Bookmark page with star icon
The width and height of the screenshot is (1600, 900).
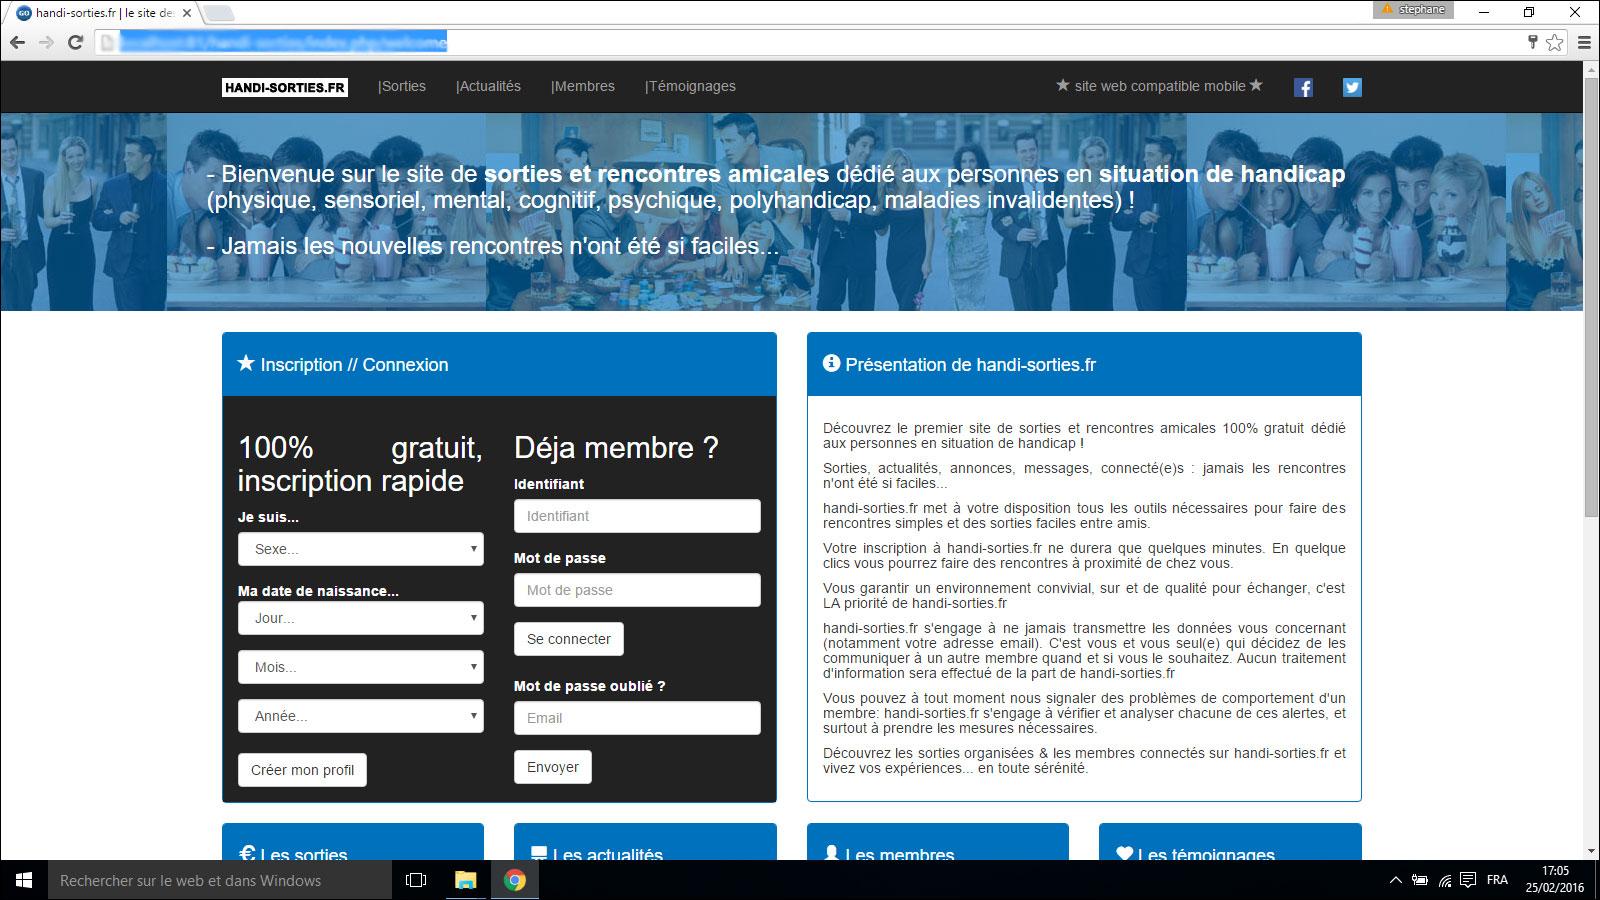click(1554, 42)
